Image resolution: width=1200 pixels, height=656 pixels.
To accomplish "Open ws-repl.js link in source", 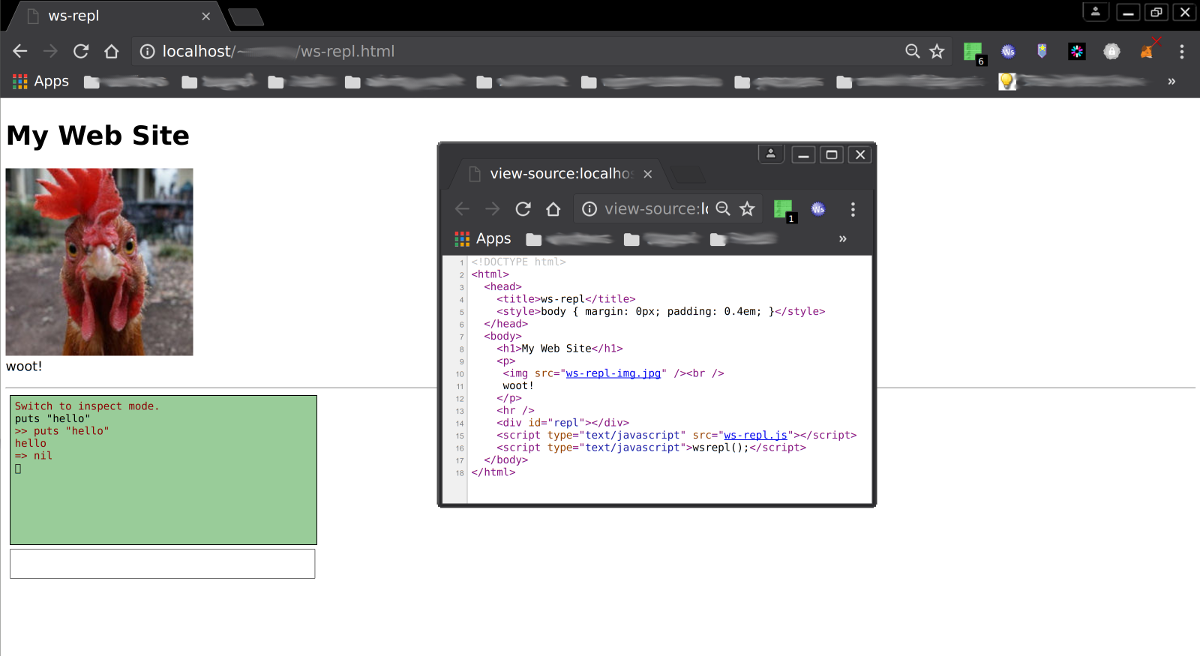I will point(757,435).
